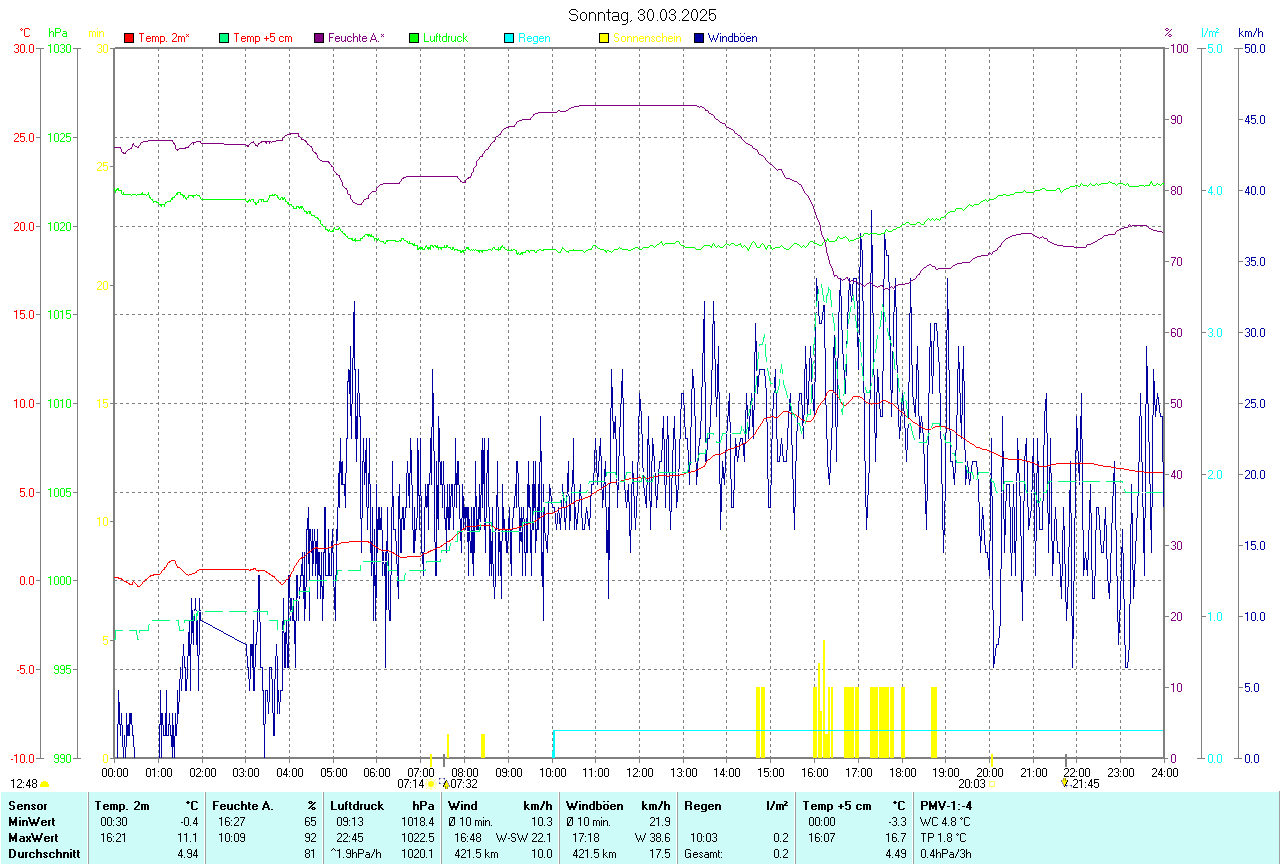Viewport: 1280px width, 864px height.
Task: Click the sun icon beside 12:48
Action: 45,784
